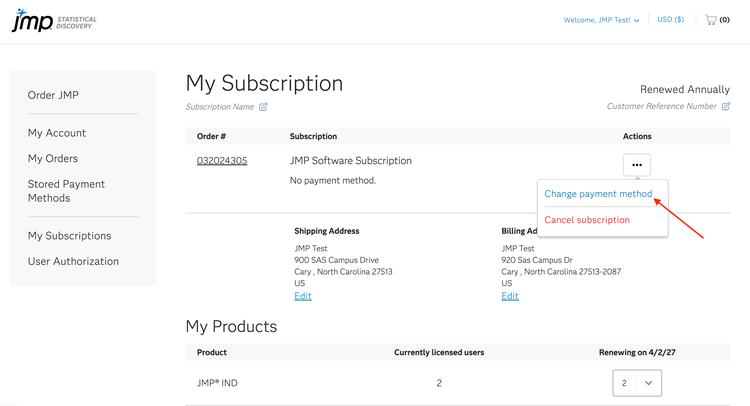The height and width of the screenshot is (406, 750).
Task: Click the My Subscription heading
Action: [265, 83]
